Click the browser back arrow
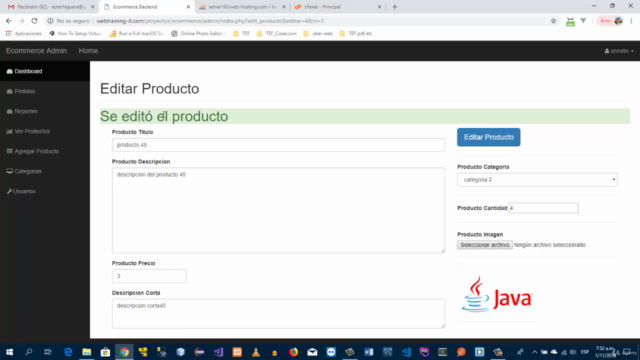 (9, 21)
